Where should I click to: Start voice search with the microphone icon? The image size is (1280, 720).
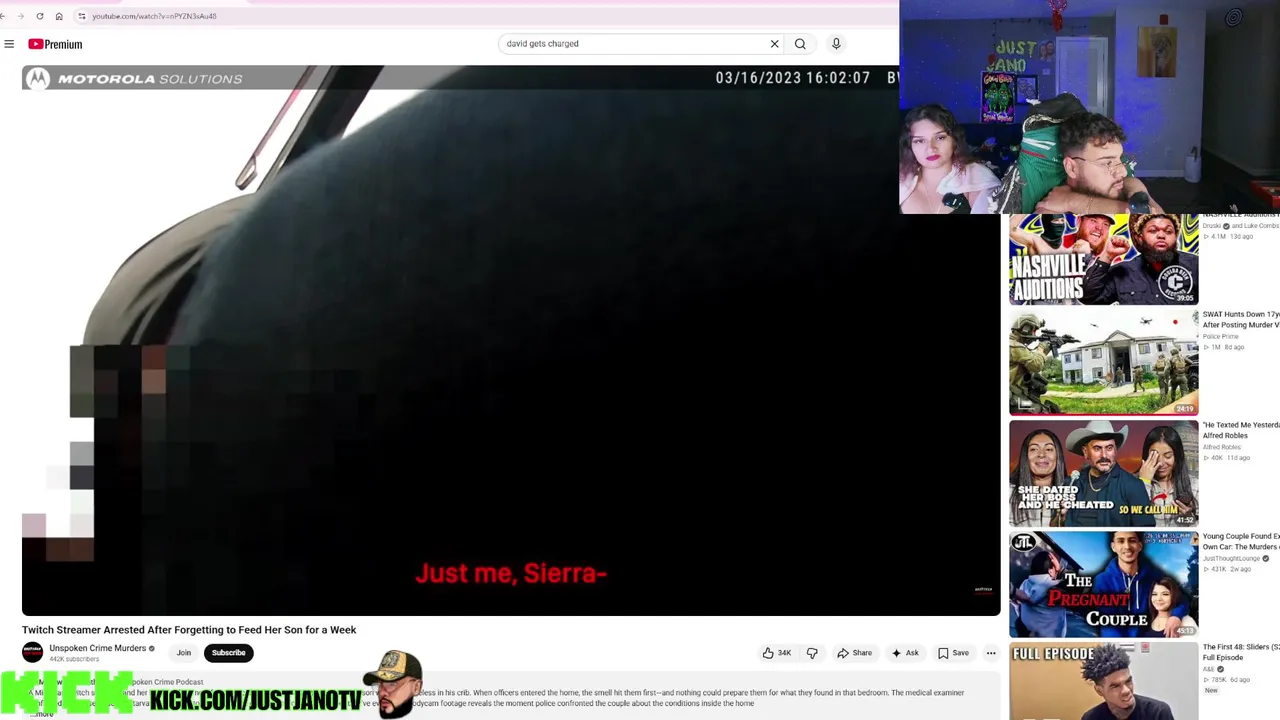pos(836,44)
